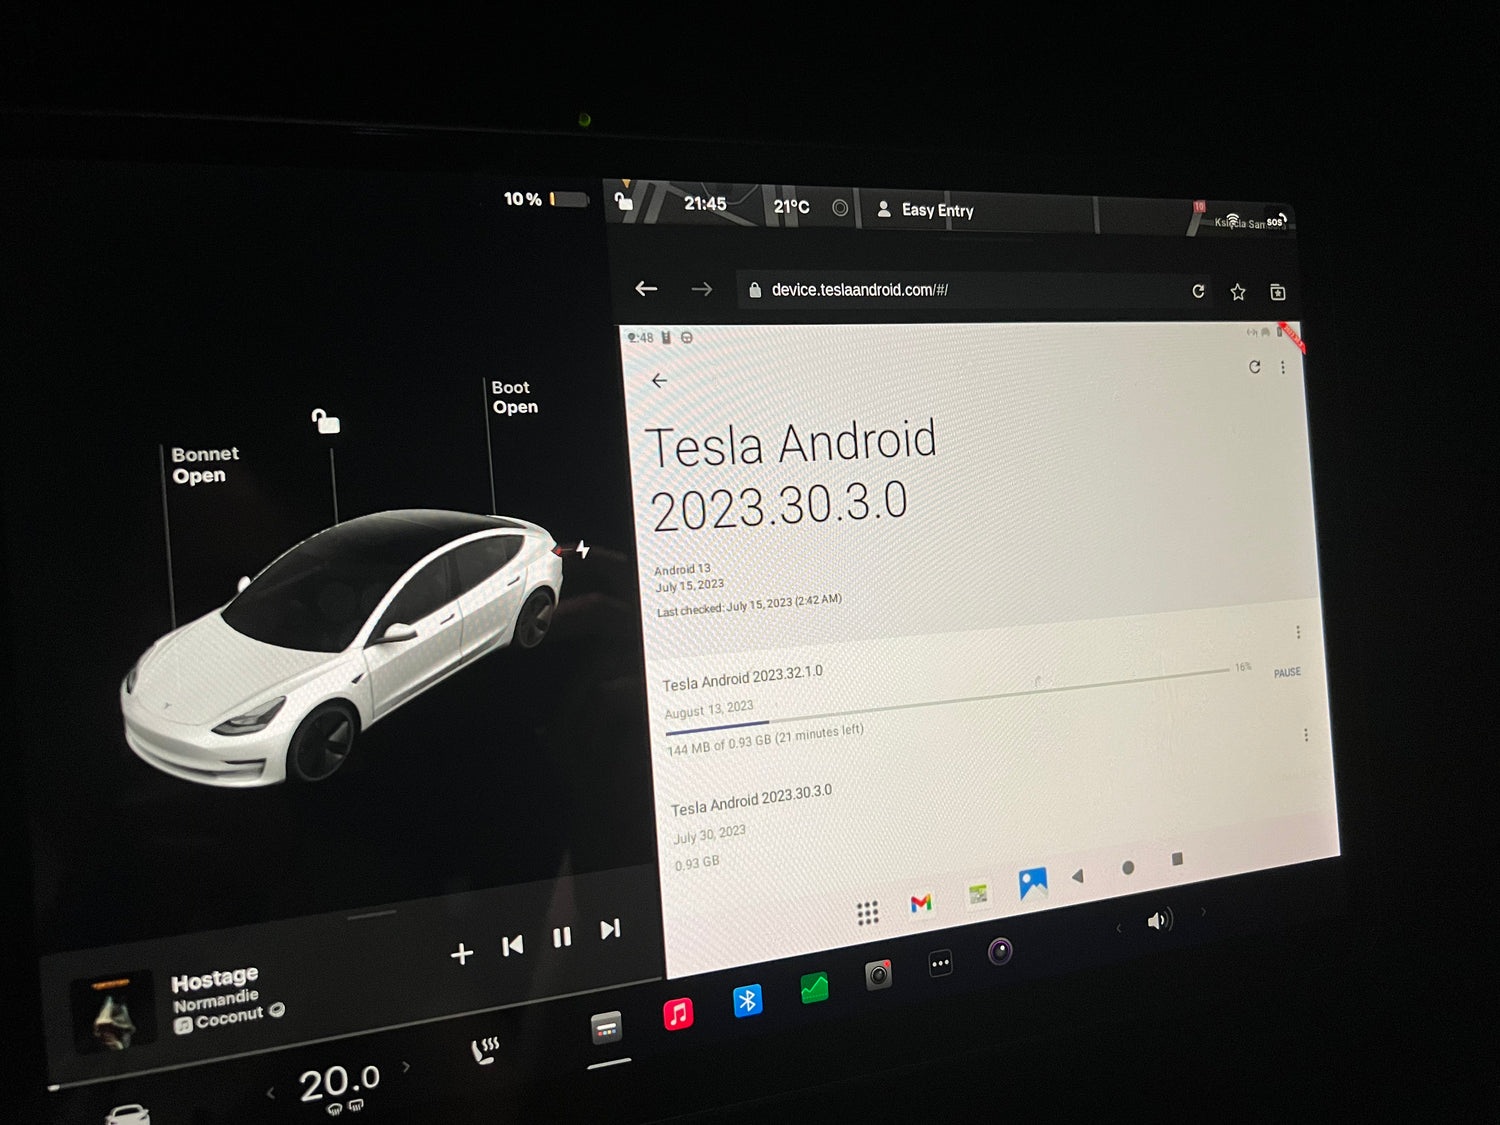Viewport: 1500px width, 1125px height.
Task: Open the more apps ellipsis launcher
Action: 940,963
